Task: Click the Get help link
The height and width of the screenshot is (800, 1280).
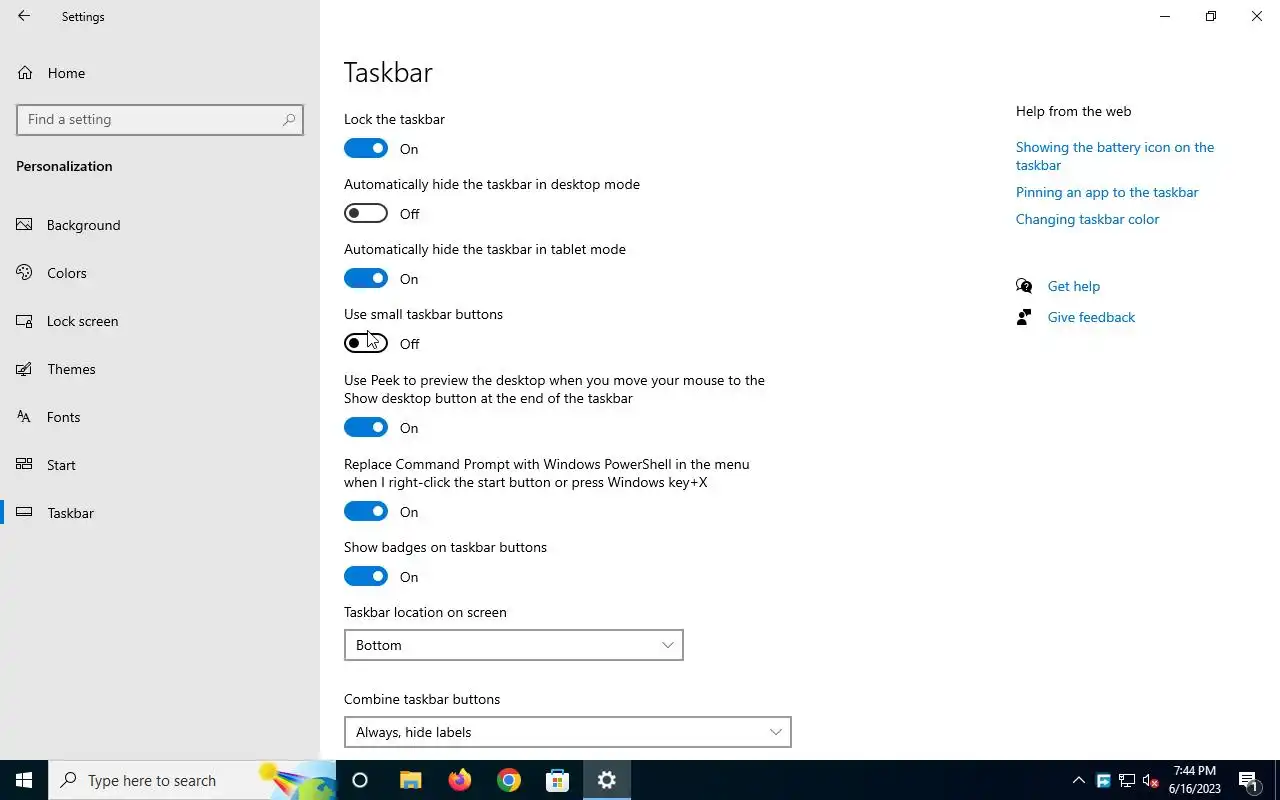Action: (x=1074, y=286)
